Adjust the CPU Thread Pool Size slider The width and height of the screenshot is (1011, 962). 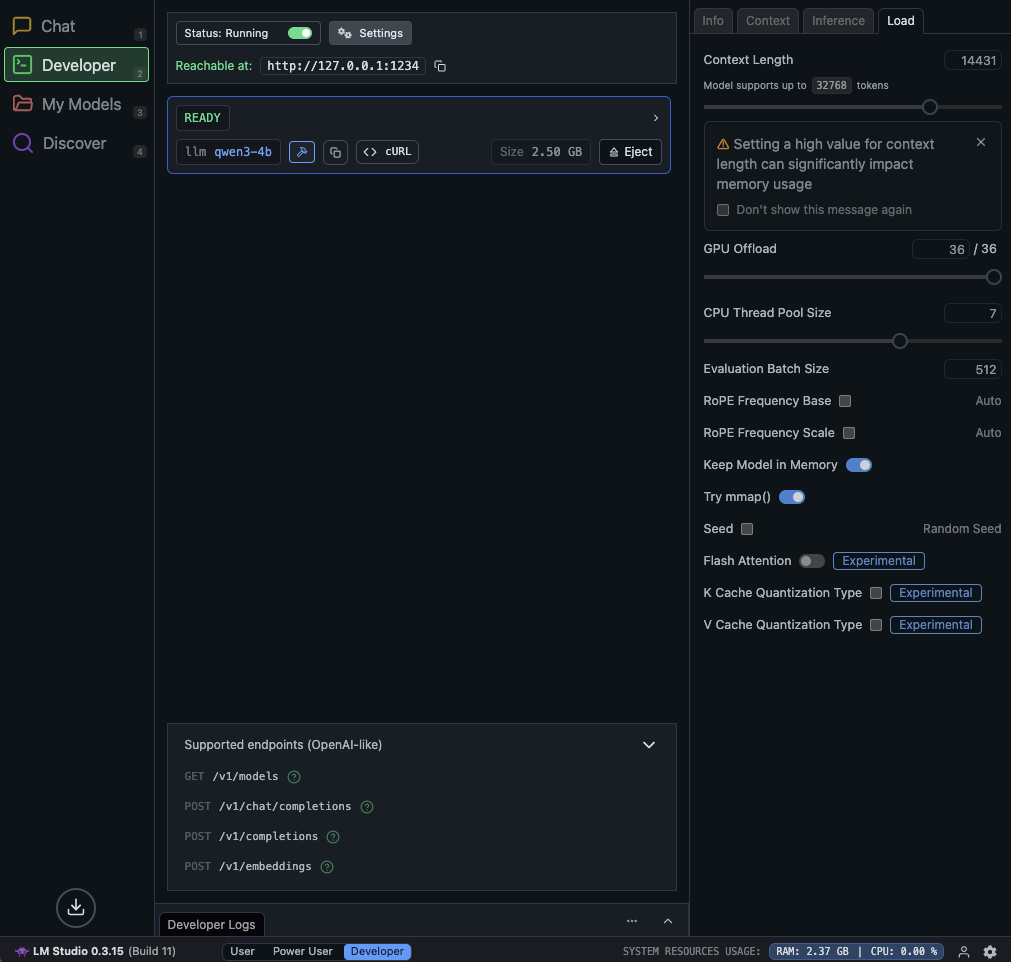click(899, 341)
